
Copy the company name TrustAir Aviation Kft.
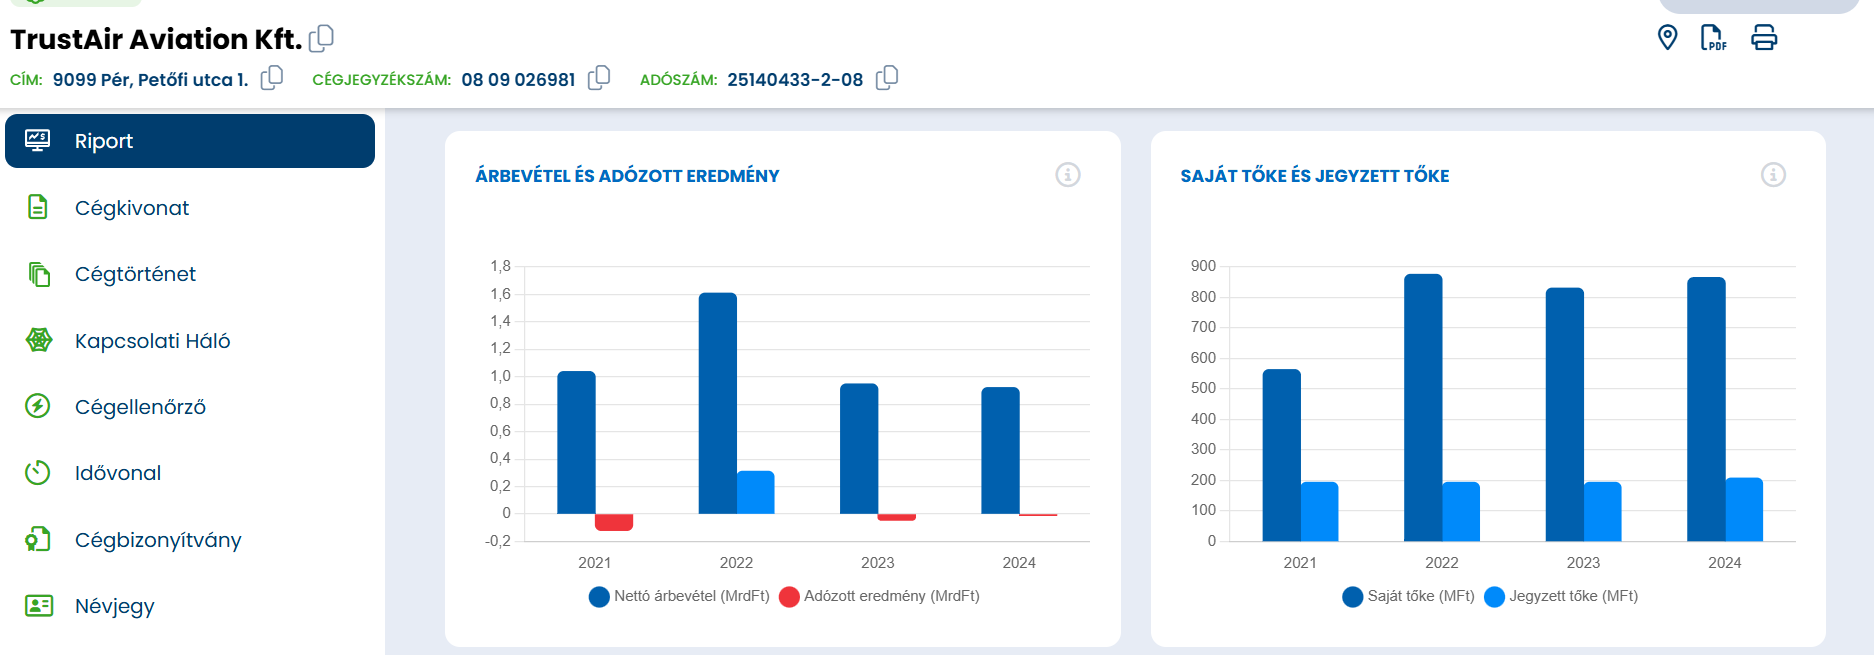point(321,38)
